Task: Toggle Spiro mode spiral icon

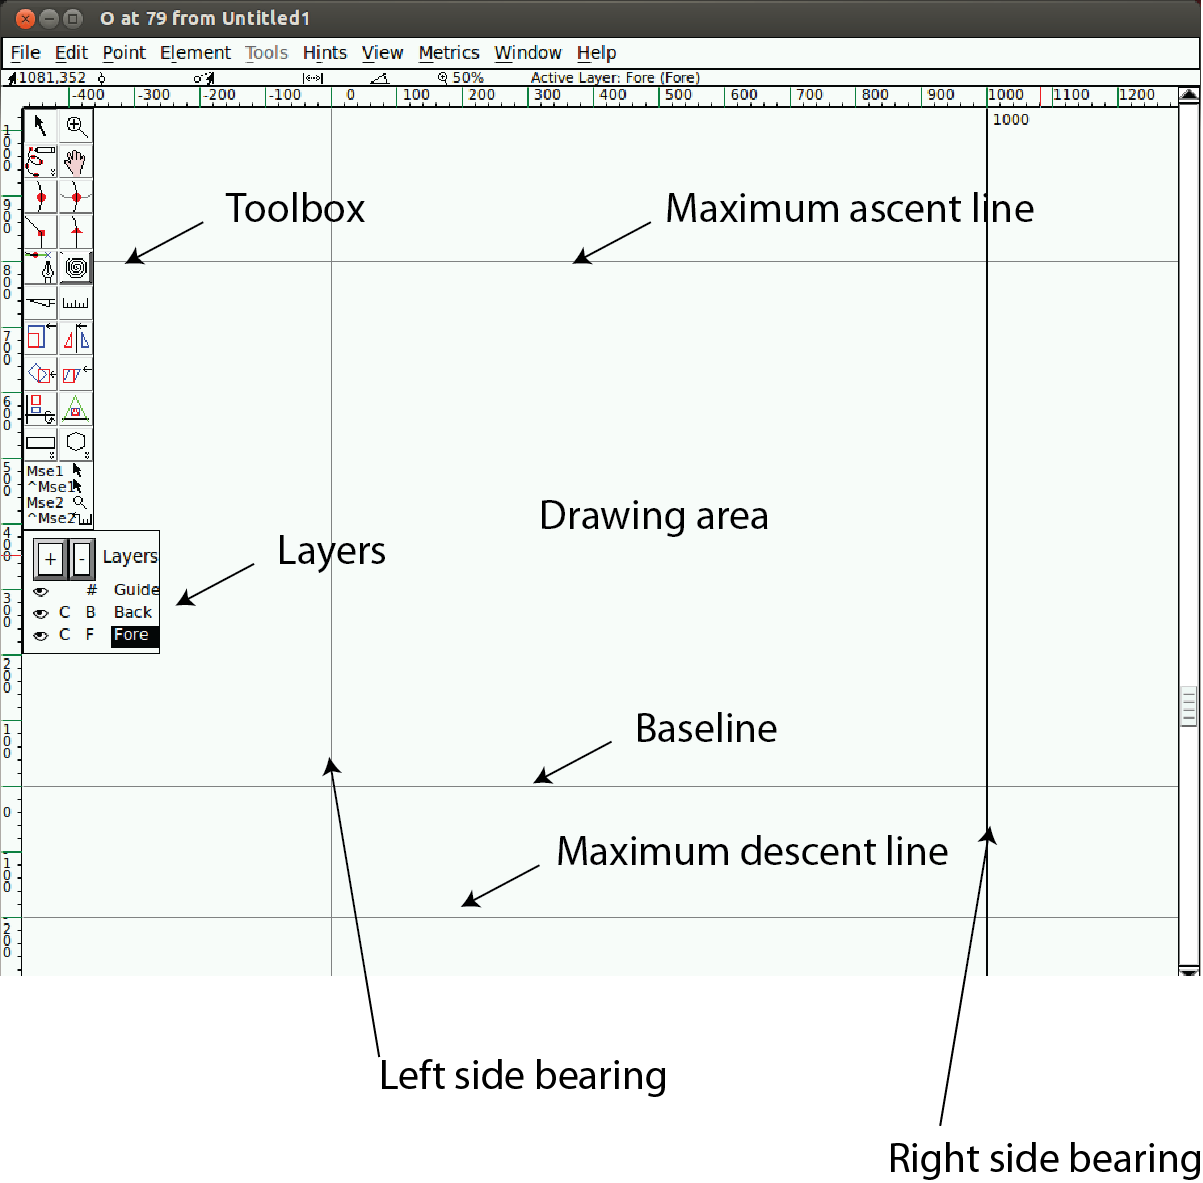Action: (76, 268)
